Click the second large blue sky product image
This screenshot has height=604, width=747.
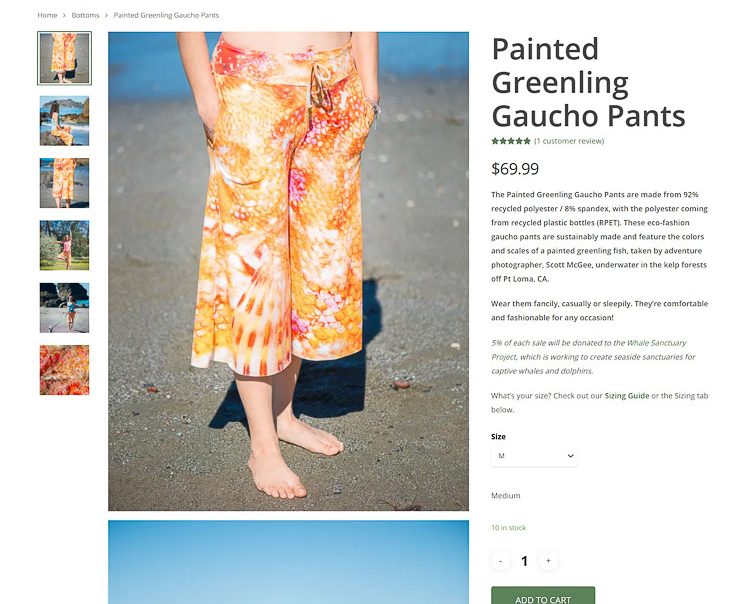(288, 562)
